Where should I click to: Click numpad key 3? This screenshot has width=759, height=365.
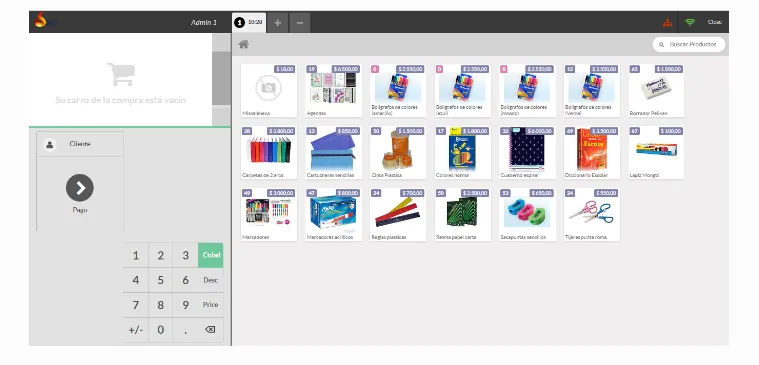185,256
